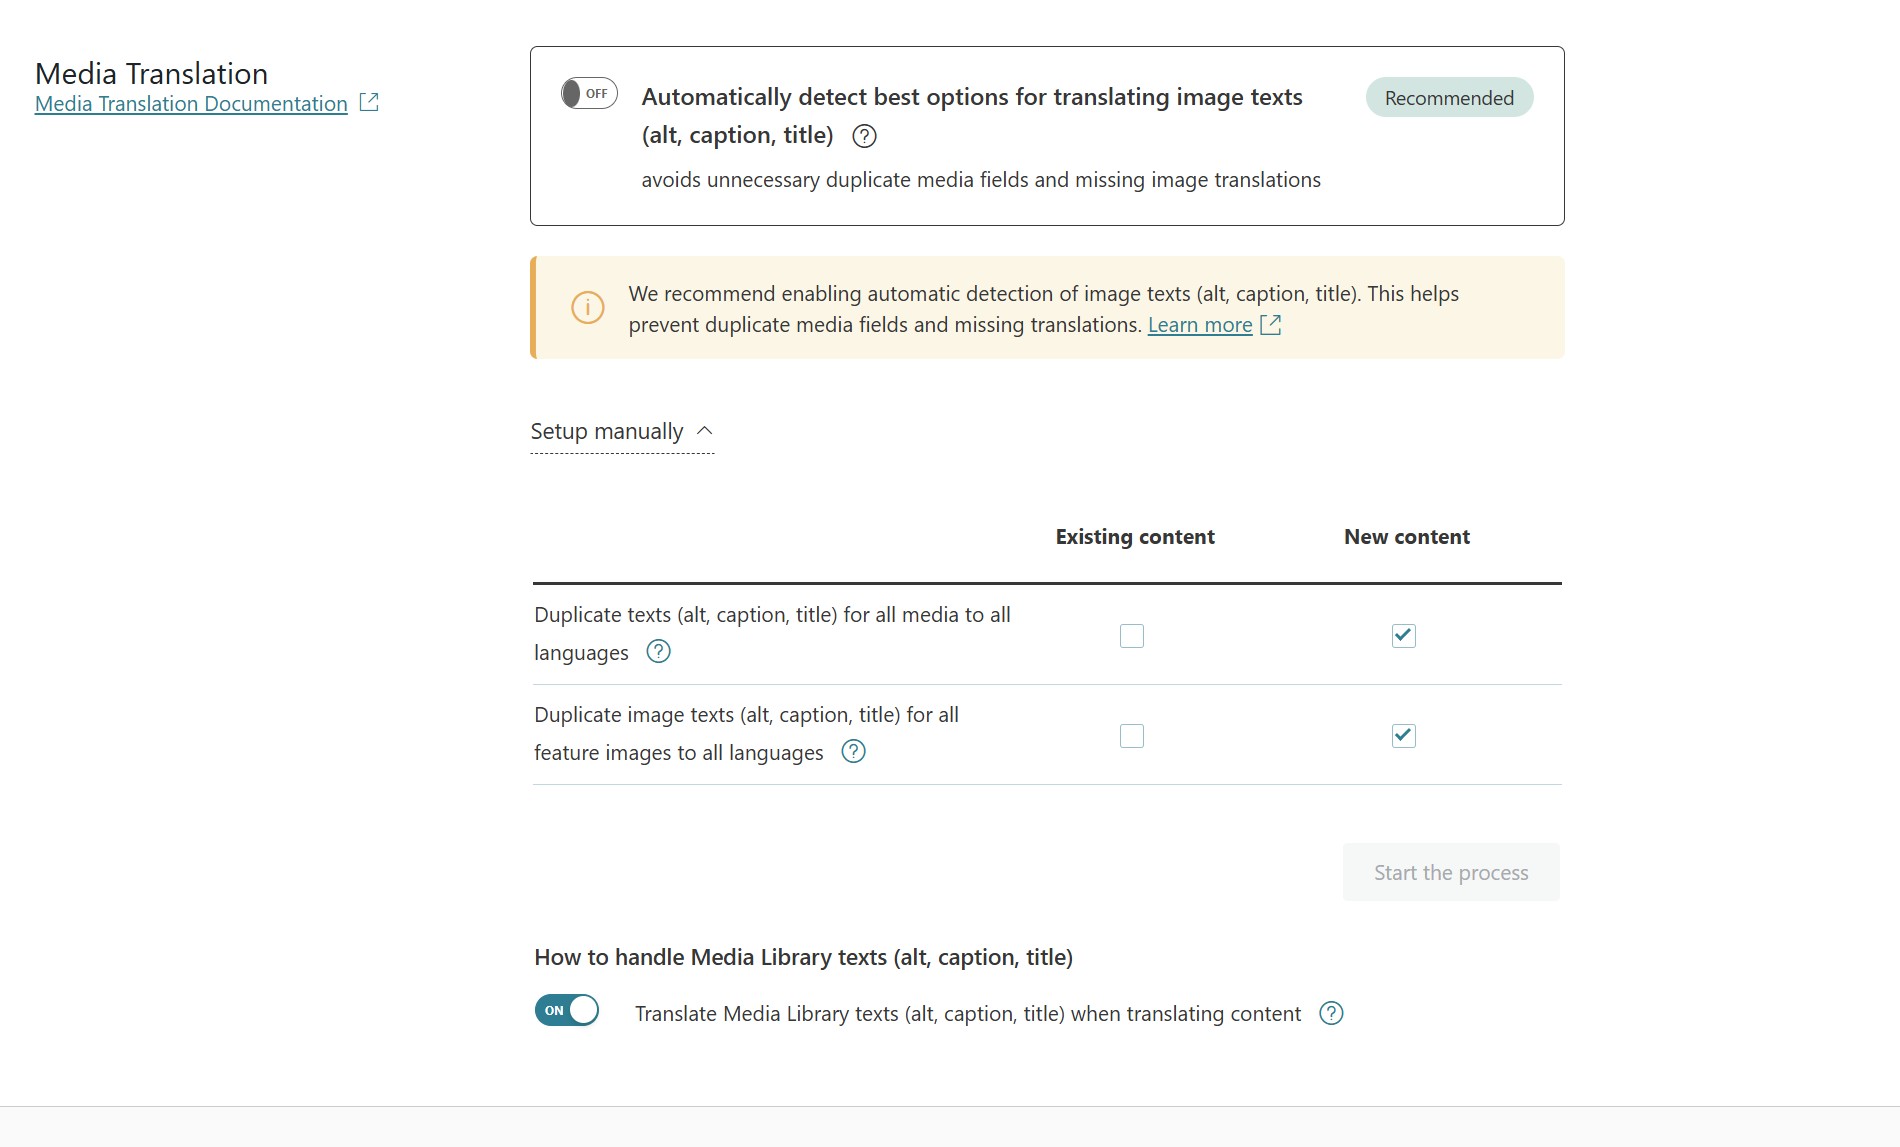This screenshot has height=1147, width=1900.
Task: Click the Existing content column header
Action: pos(1135,537)
